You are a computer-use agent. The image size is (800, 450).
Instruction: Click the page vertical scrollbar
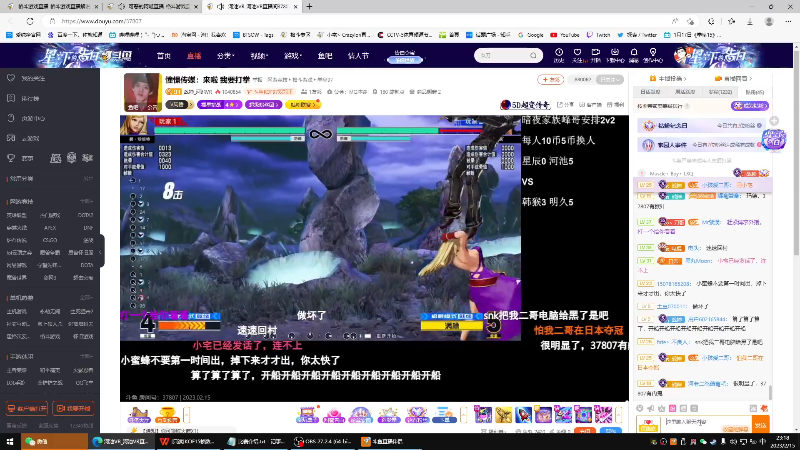(x=796, y=153)
